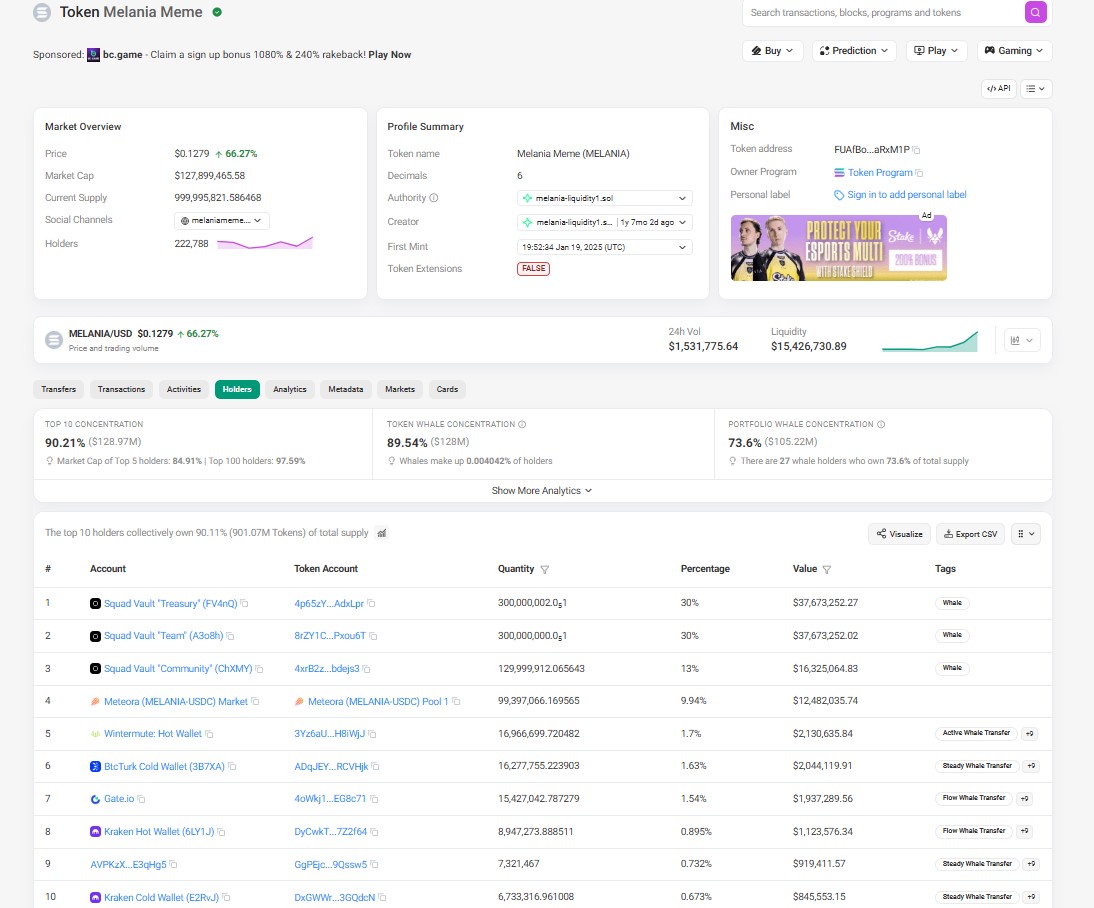Copy the Squad Vault Team account address
Screen dimensions: 1094x908
(x=230, y=636)
